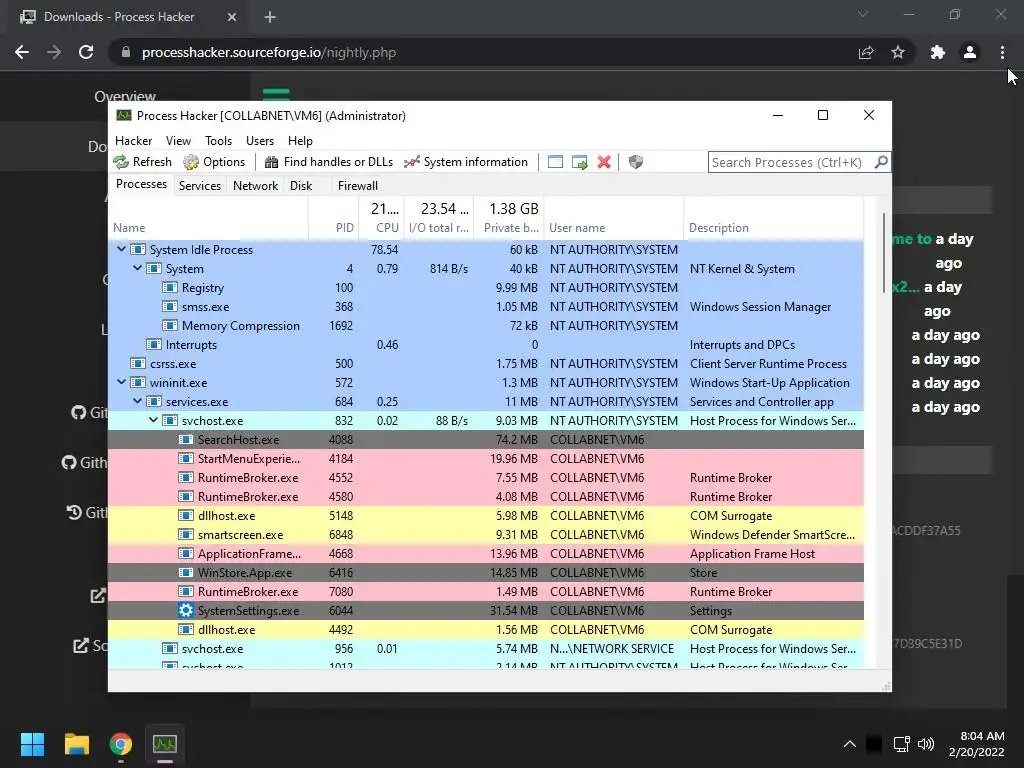1024x768 pixels.
Task: Click the Process Hacker taskbar icon
Action: (165, 744)
